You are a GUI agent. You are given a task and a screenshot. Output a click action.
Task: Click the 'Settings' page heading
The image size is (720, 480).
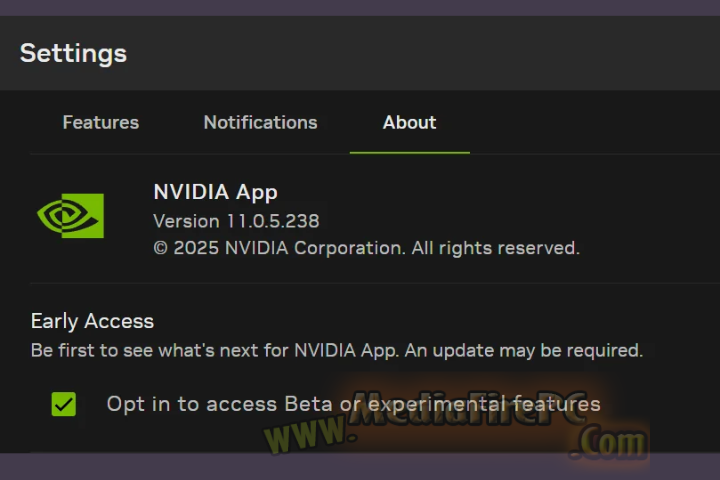tap(73, 54)
